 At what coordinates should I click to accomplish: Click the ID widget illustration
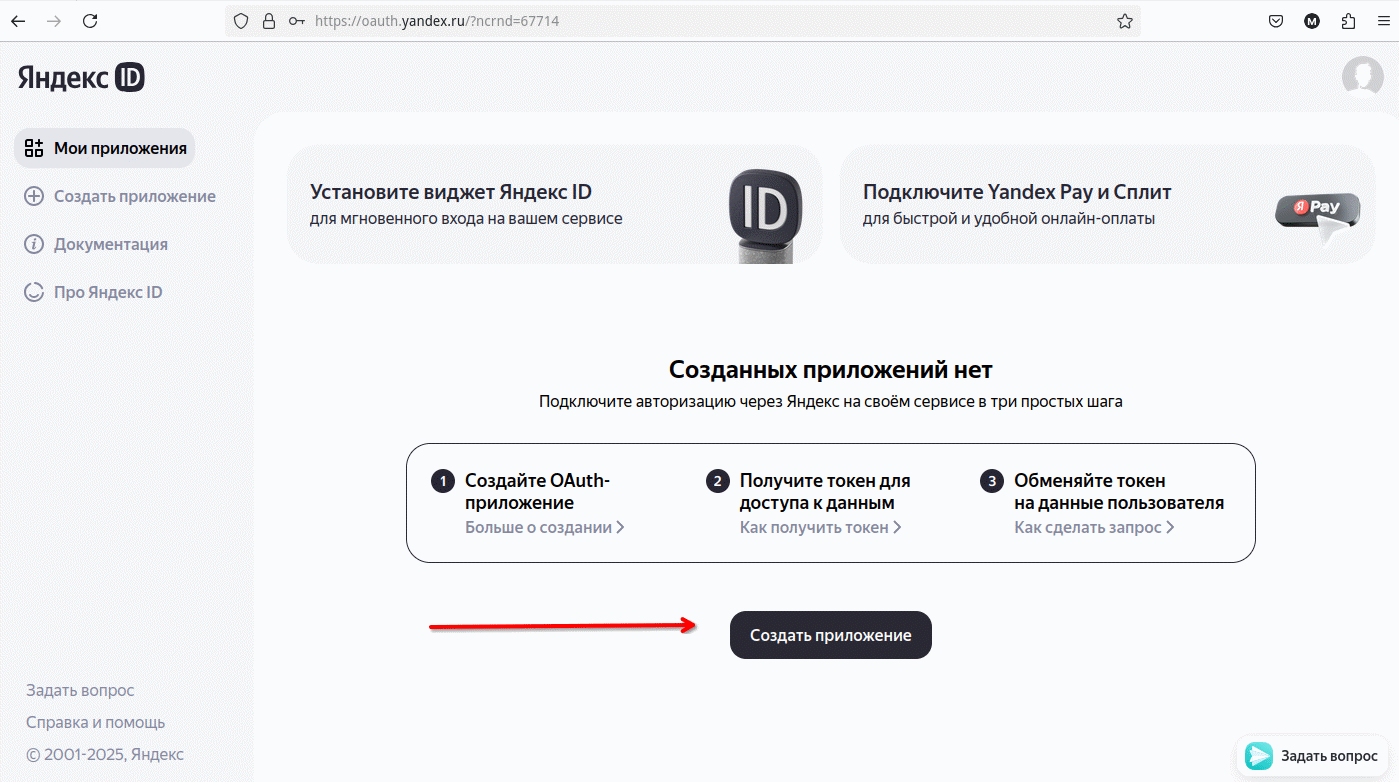765,215
